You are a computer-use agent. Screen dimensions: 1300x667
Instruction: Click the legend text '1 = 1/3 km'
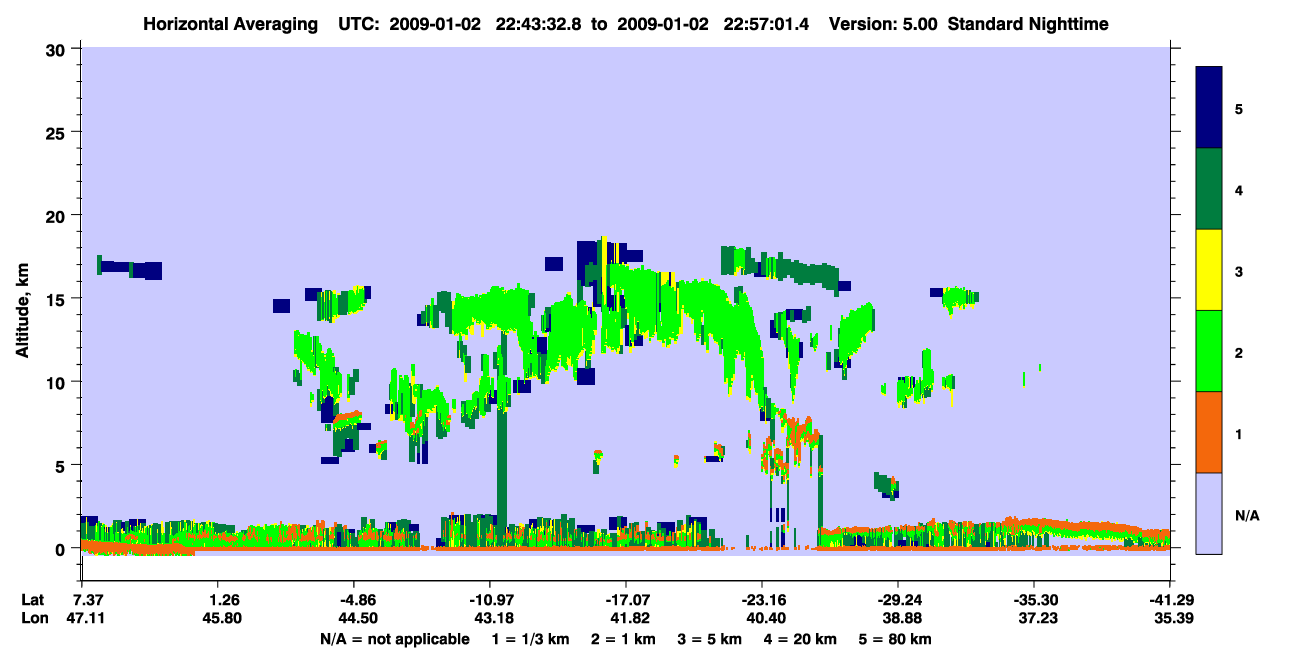coord(529,639)
